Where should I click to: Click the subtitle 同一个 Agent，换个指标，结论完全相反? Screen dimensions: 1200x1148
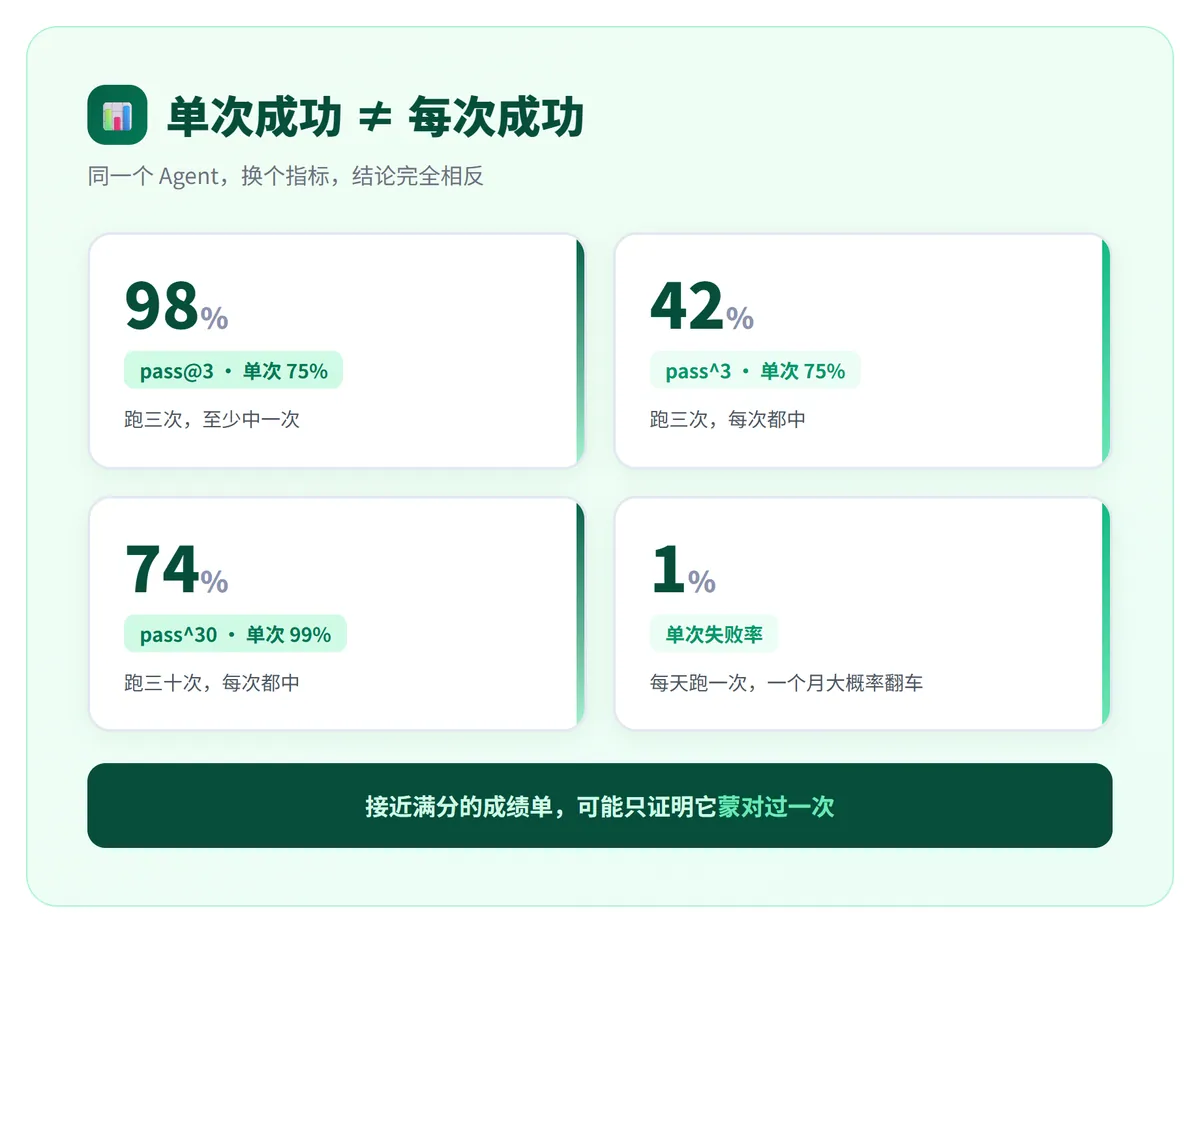(286, 176)
